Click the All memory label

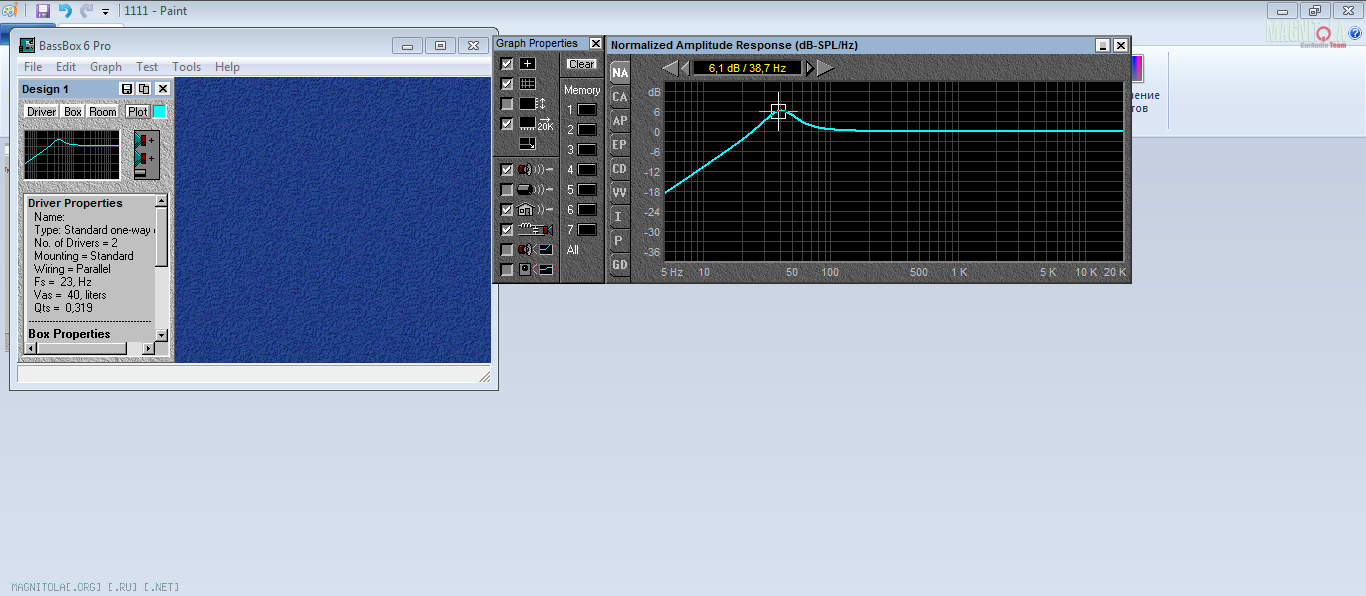point(572,250)
